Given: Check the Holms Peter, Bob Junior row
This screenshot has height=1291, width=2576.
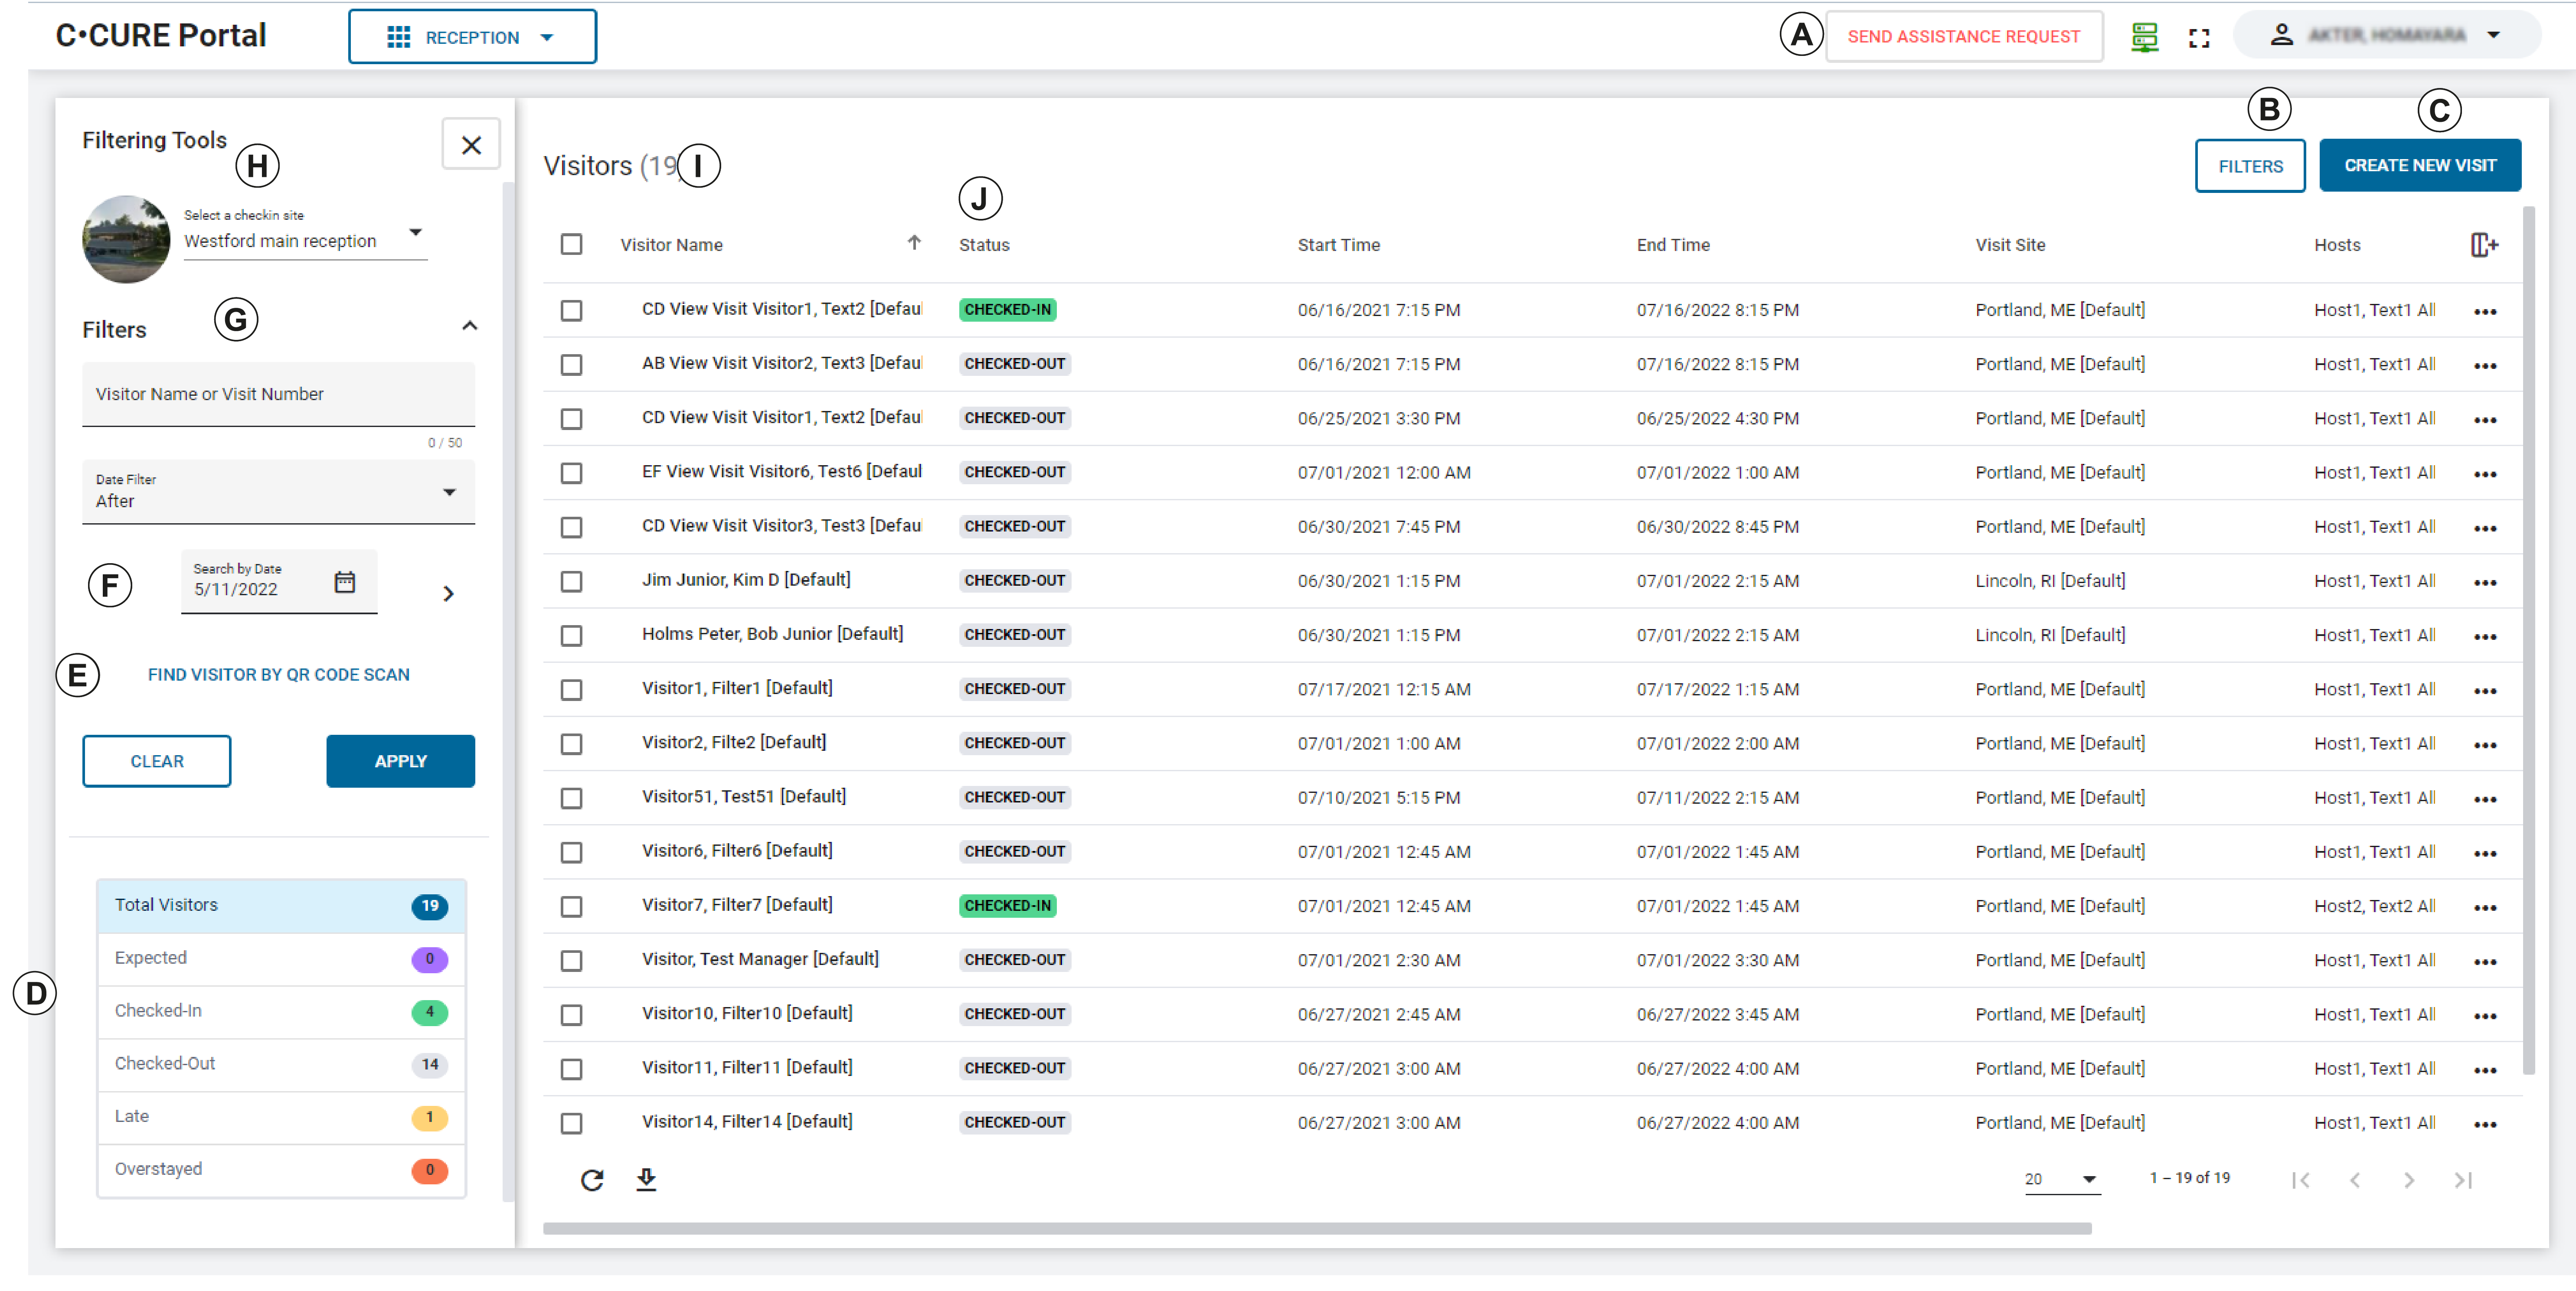Looking at the screenshot, I should [x=571, y=635].
